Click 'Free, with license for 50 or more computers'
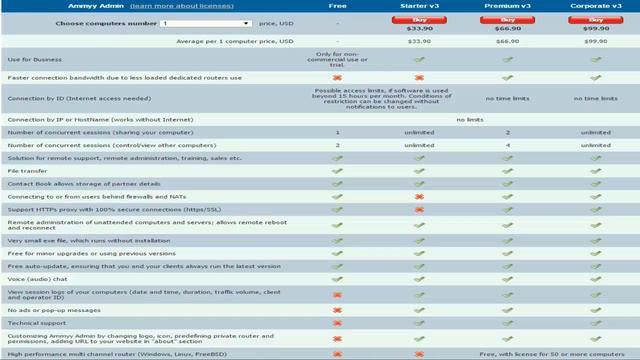This screenshot has width=640, height=360. pos(552,354)
